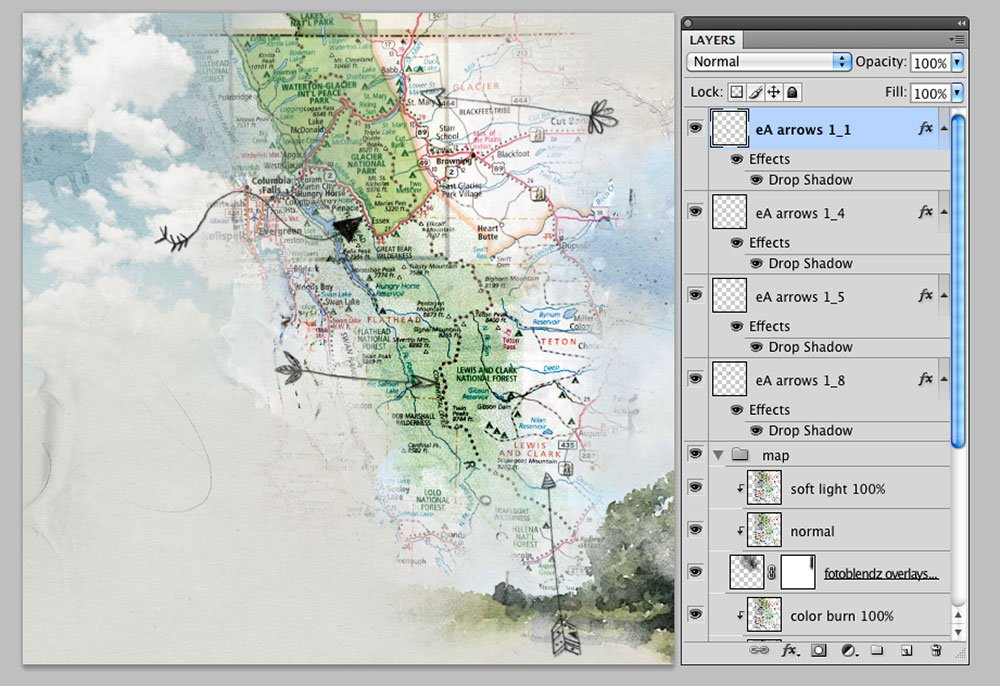The image size is (1000, 686).
Task: Click the Fill value field
Action: click(930, 93)
